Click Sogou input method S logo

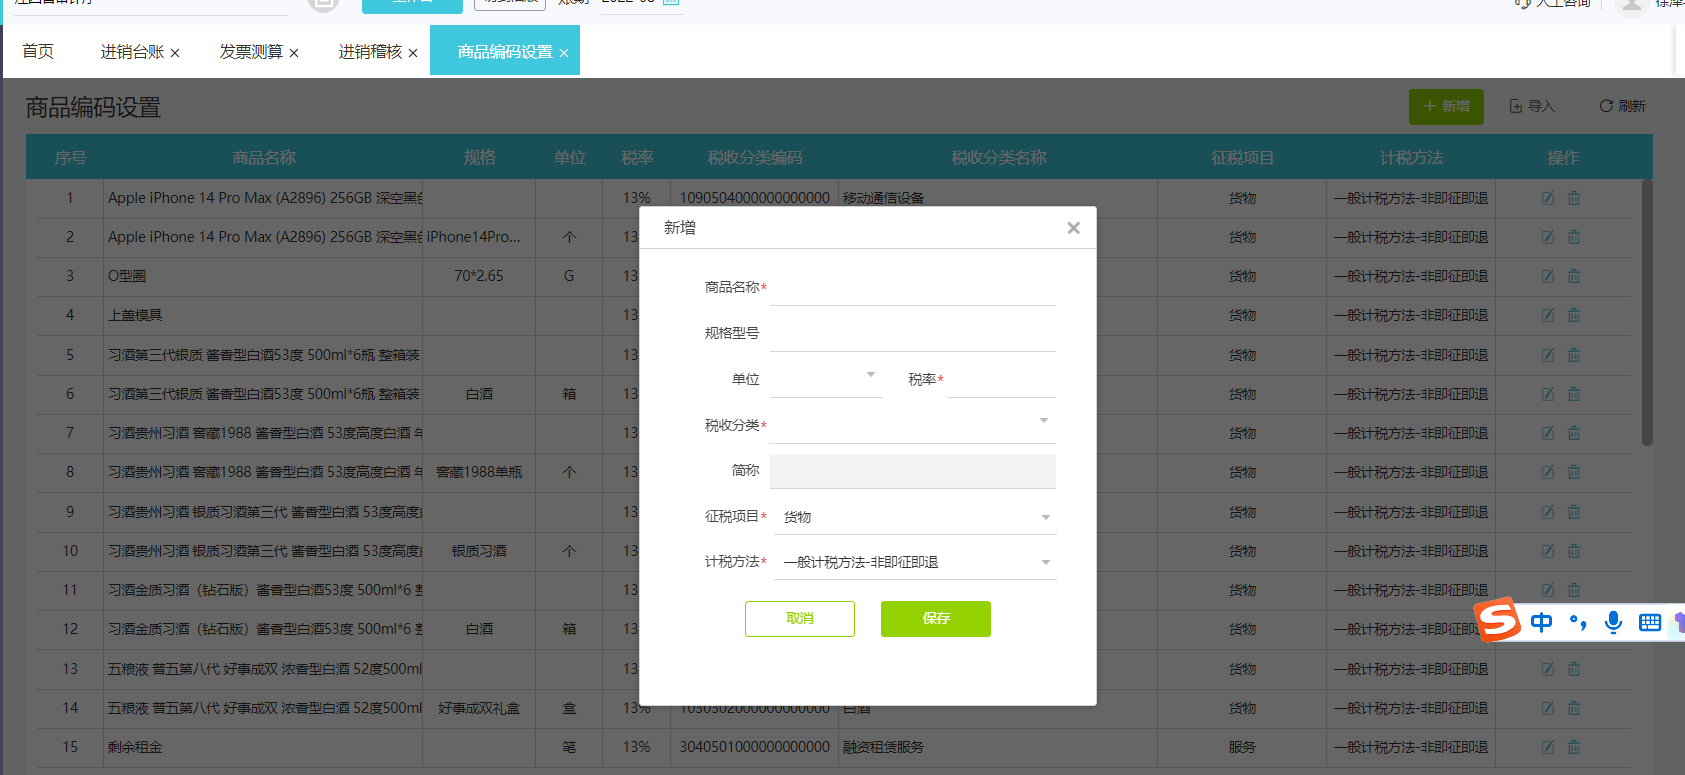pyautogui.click(x=1498, y=620)
